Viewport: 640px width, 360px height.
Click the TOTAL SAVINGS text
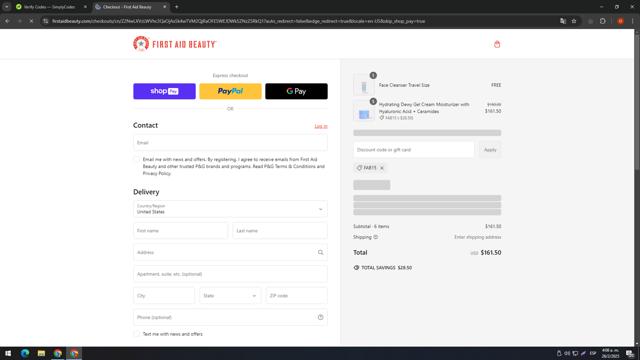click(x=386, y=268)
